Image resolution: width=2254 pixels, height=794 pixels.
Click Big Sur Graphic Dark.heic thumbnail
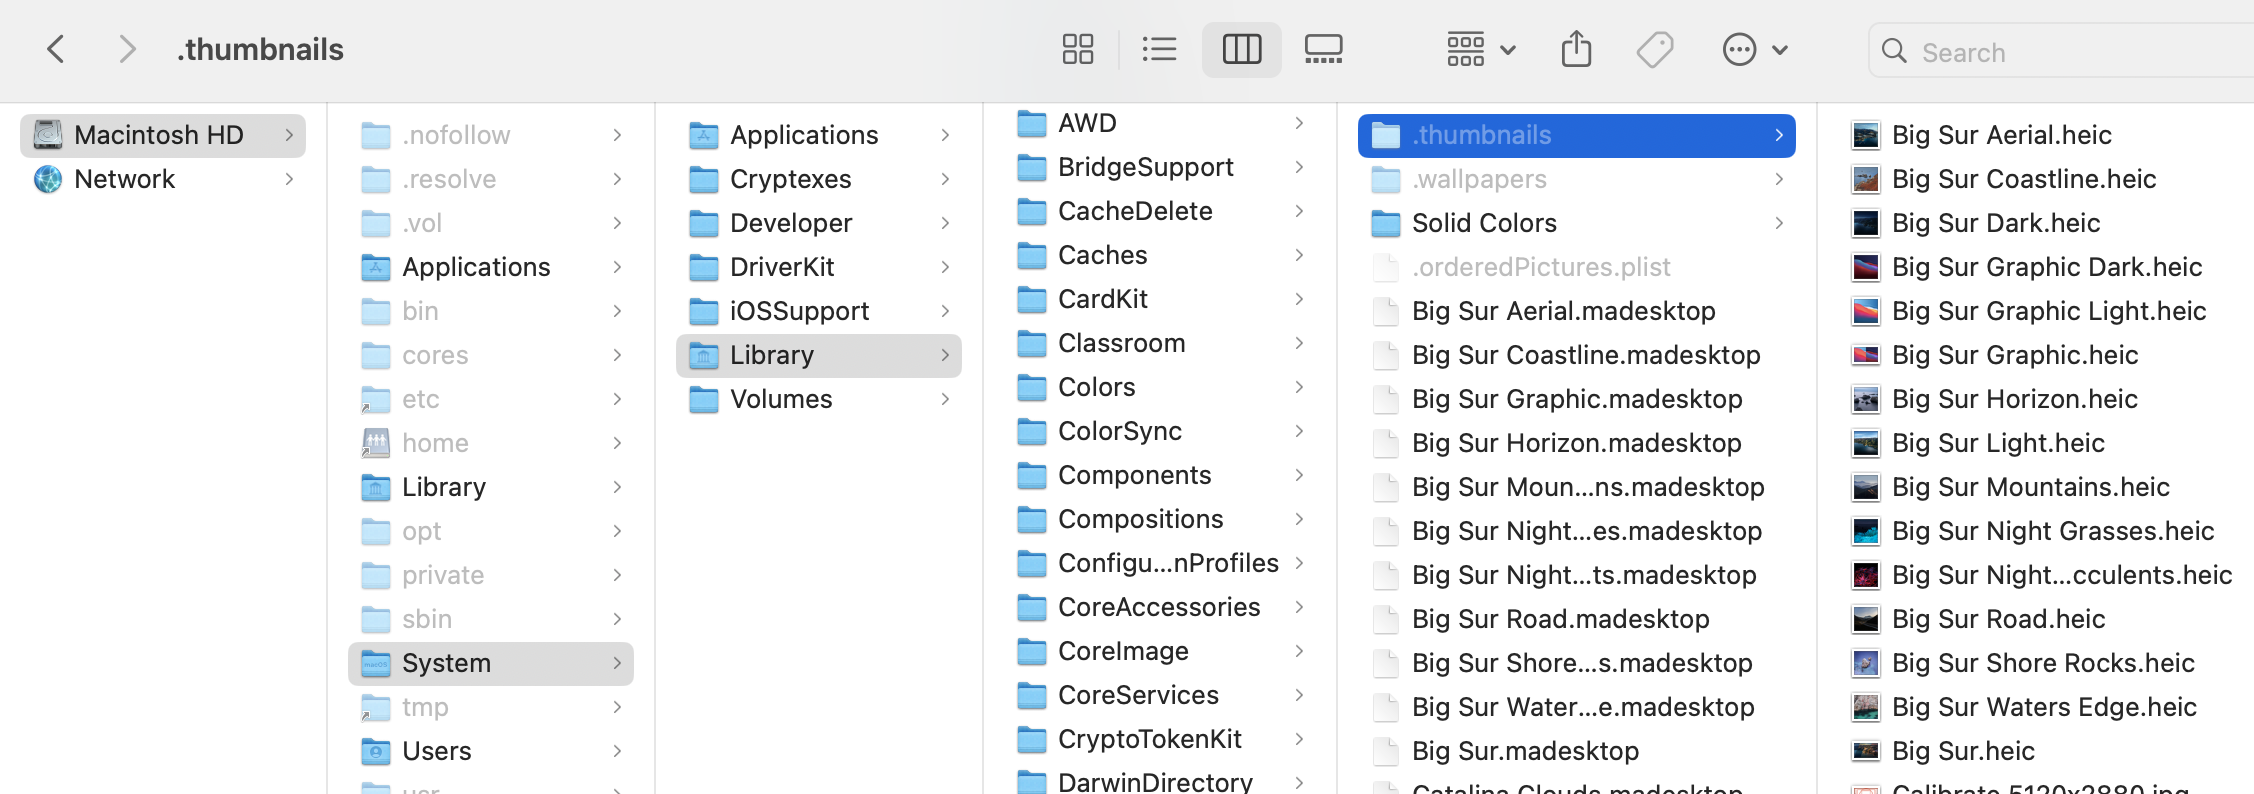(x=1866, y=267)
